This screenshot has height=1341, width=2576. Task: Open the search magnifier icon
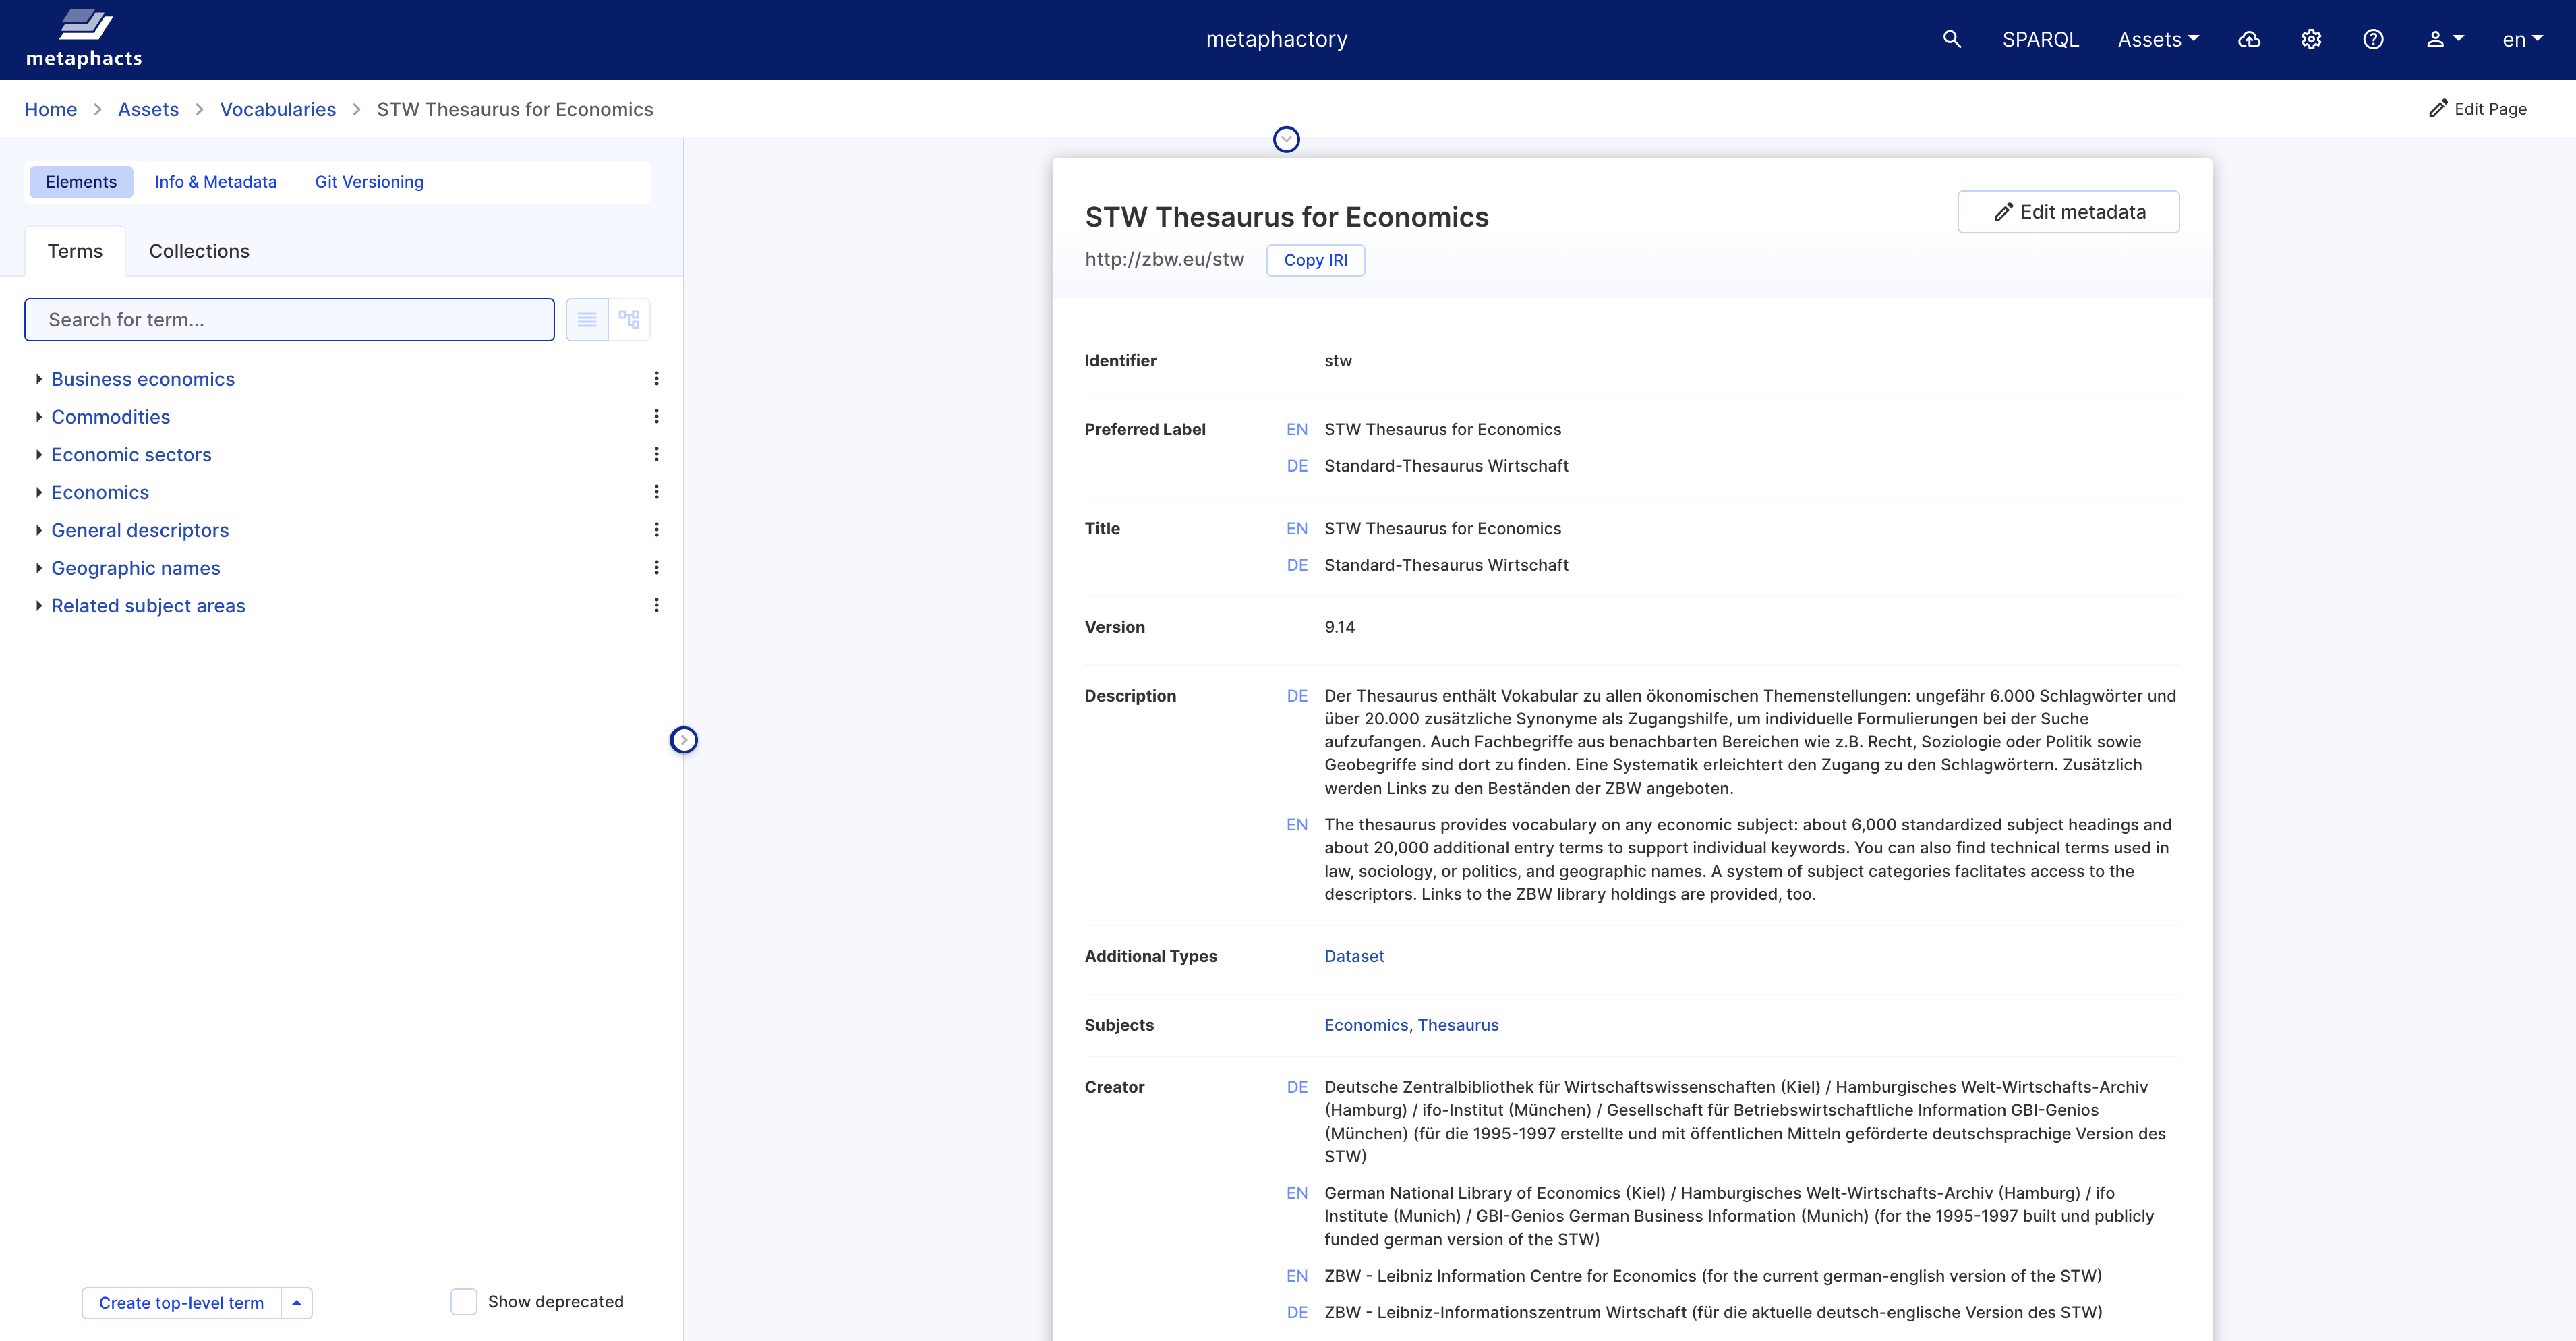tap(1951, 39)
